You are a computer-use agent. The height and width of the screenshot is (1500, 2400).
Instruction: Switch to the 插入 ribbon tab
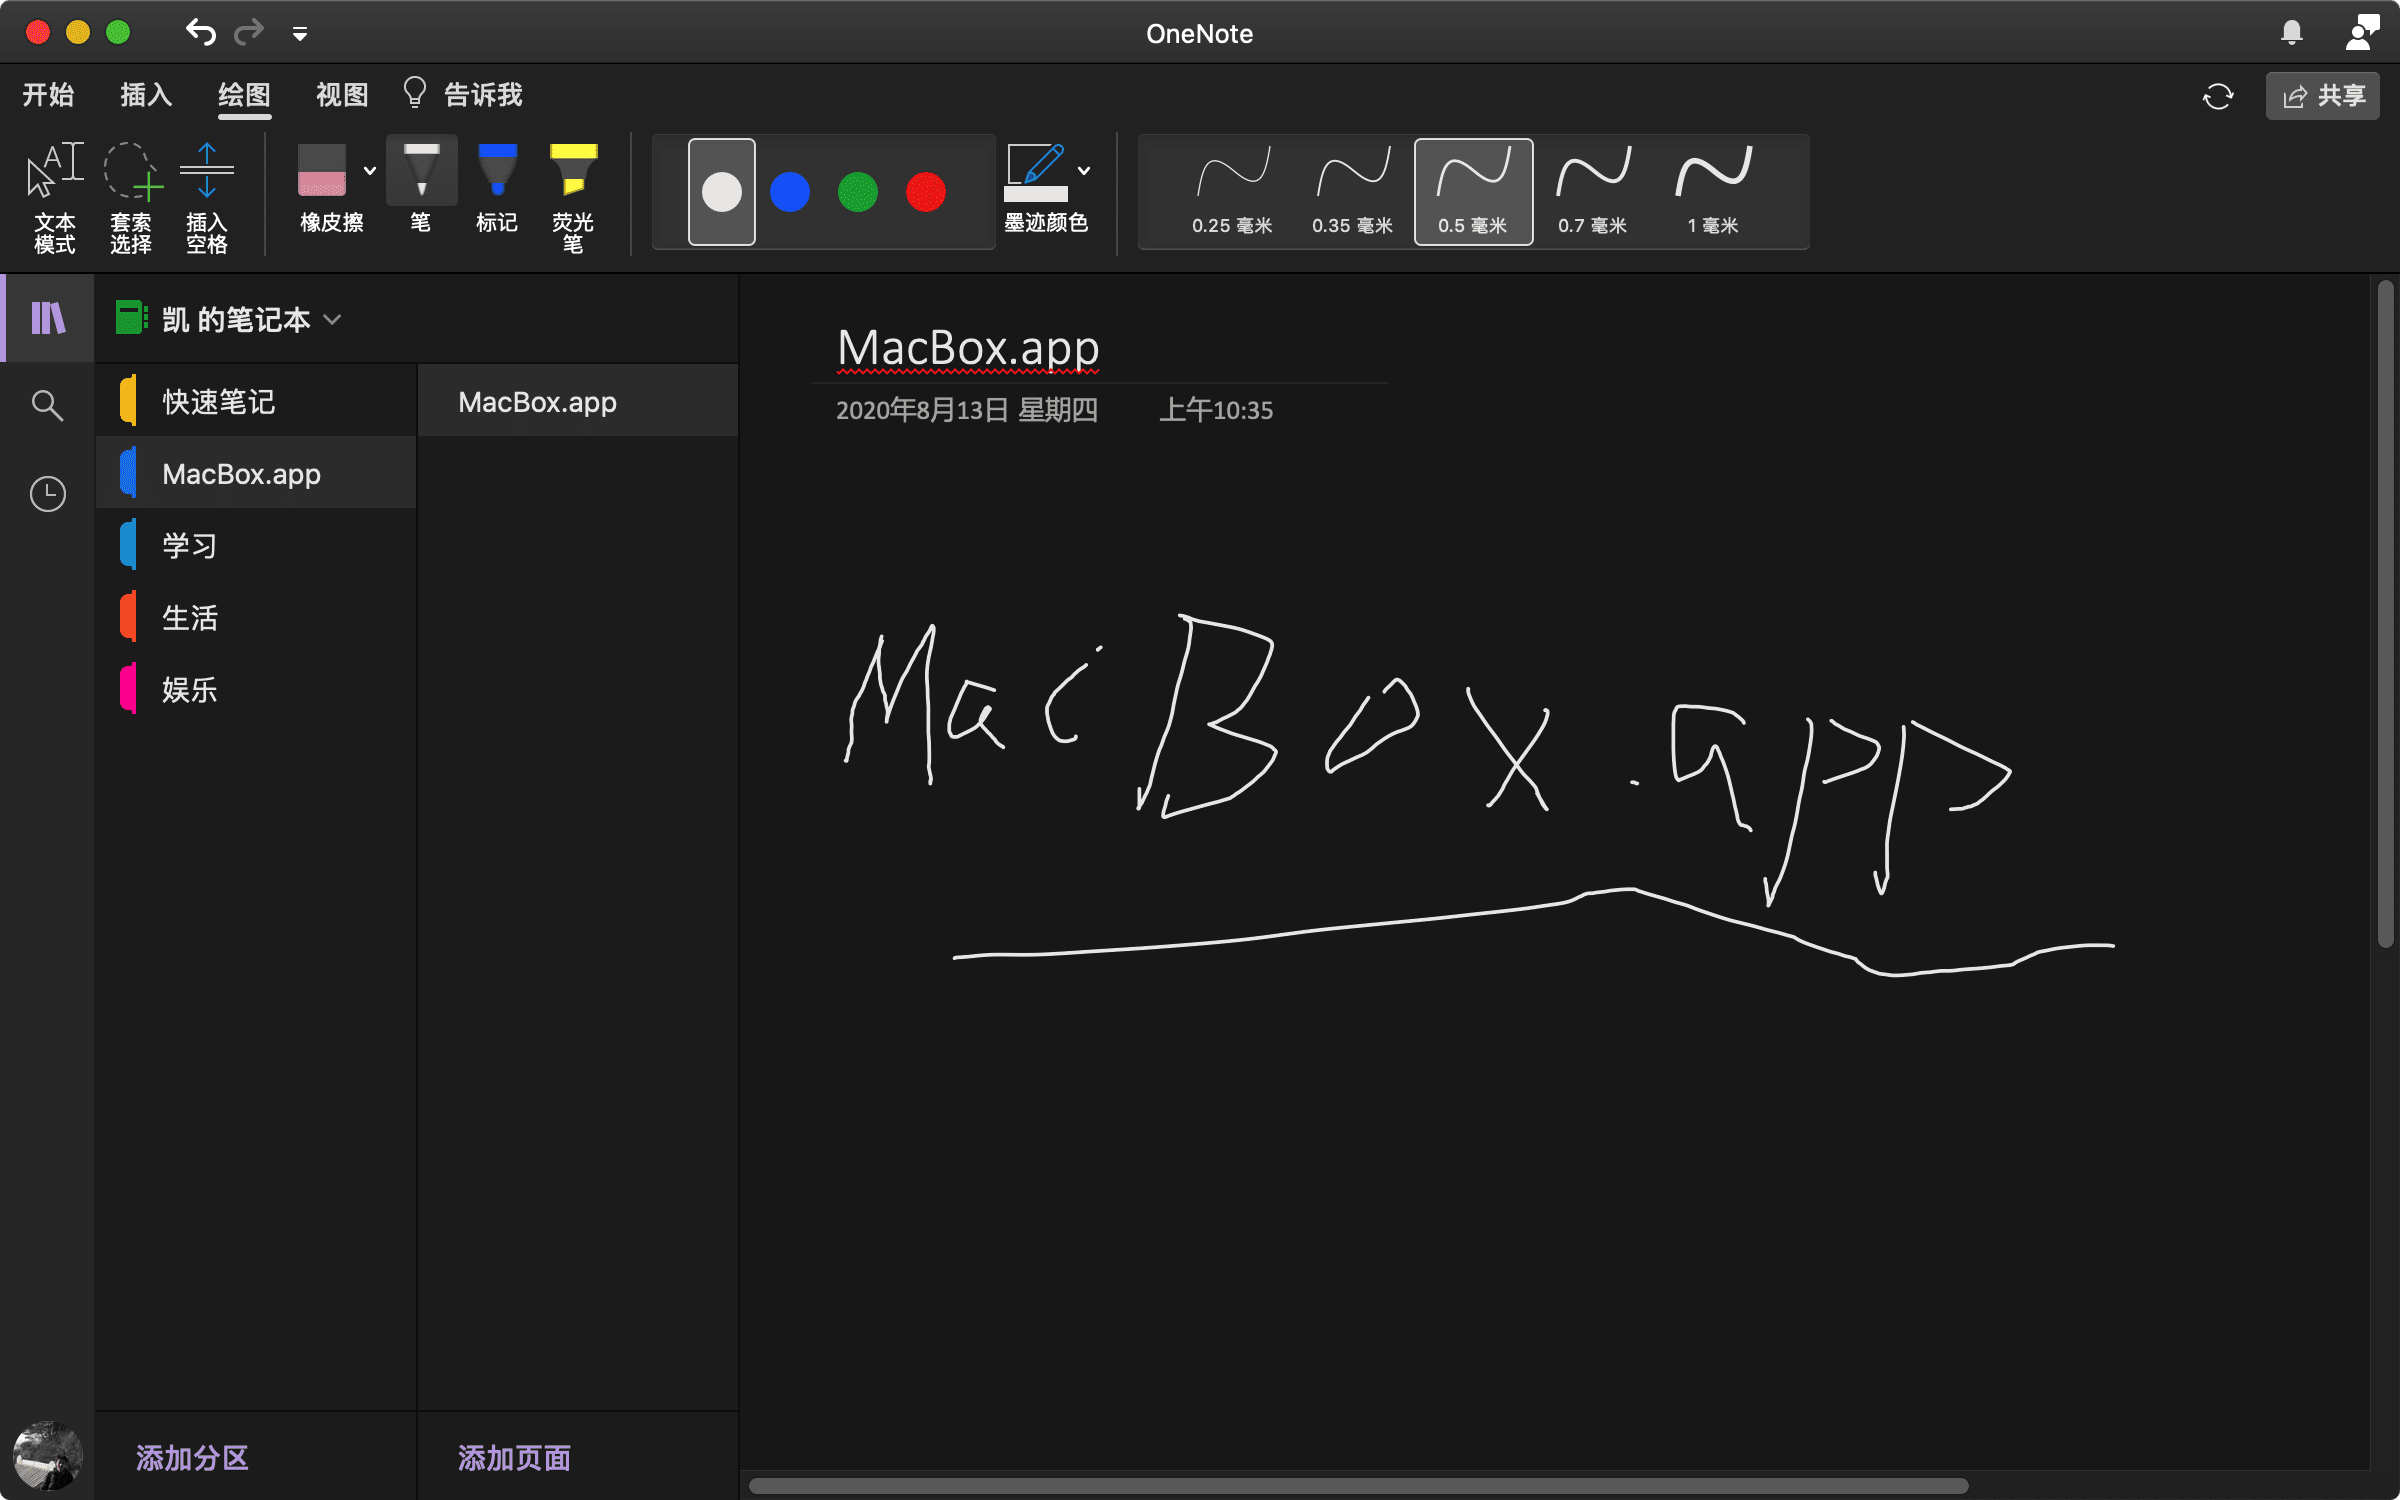point(146,95)
